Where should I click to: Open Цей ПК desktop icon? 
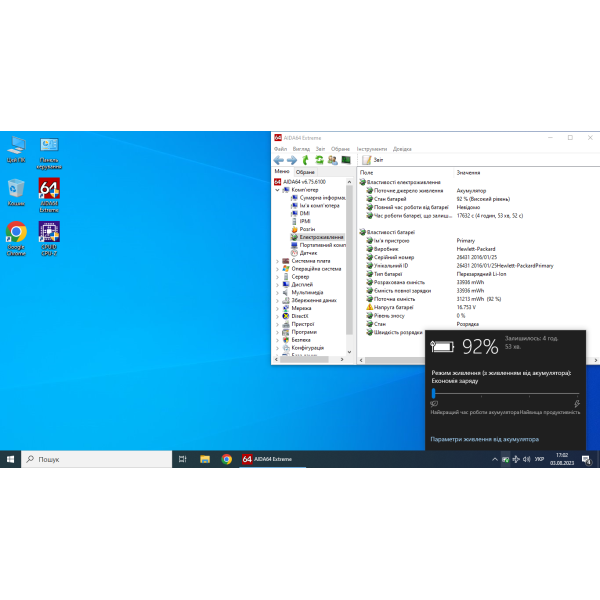click(16, 150)
